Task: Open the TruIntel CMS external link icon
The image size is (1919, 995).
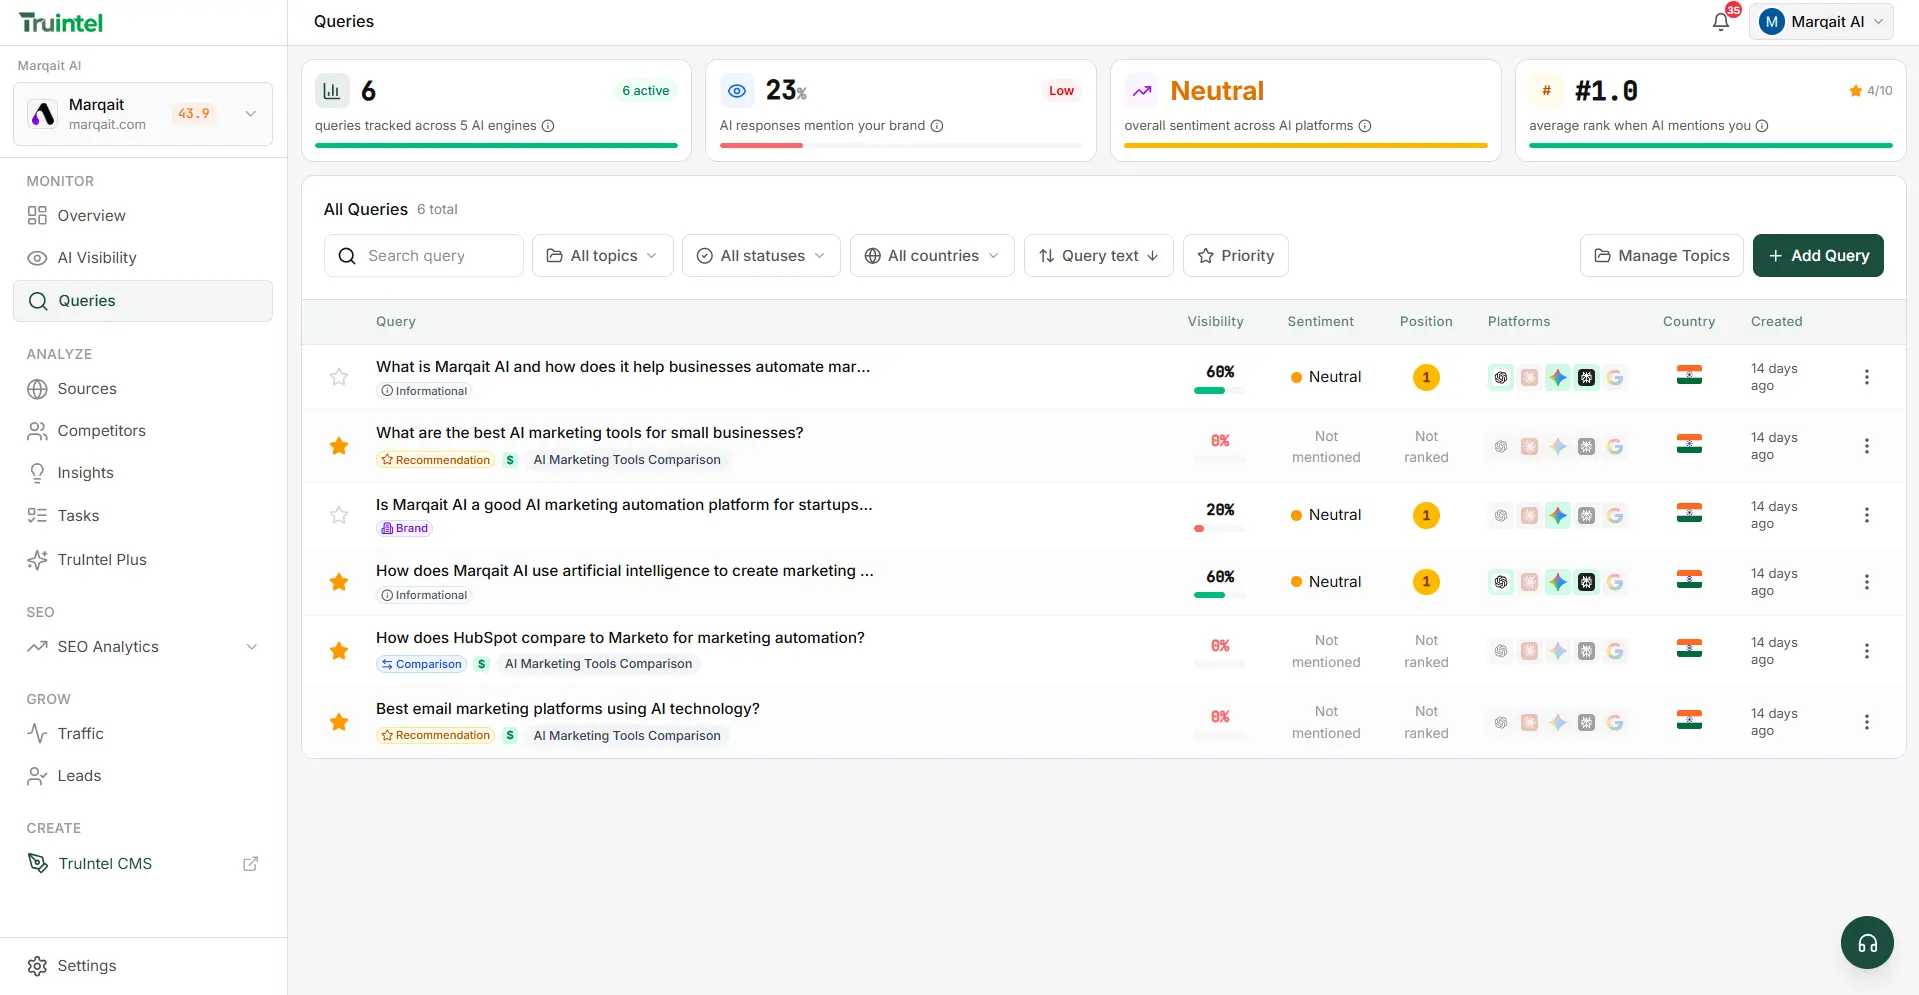Action: (x=251, y=864)
